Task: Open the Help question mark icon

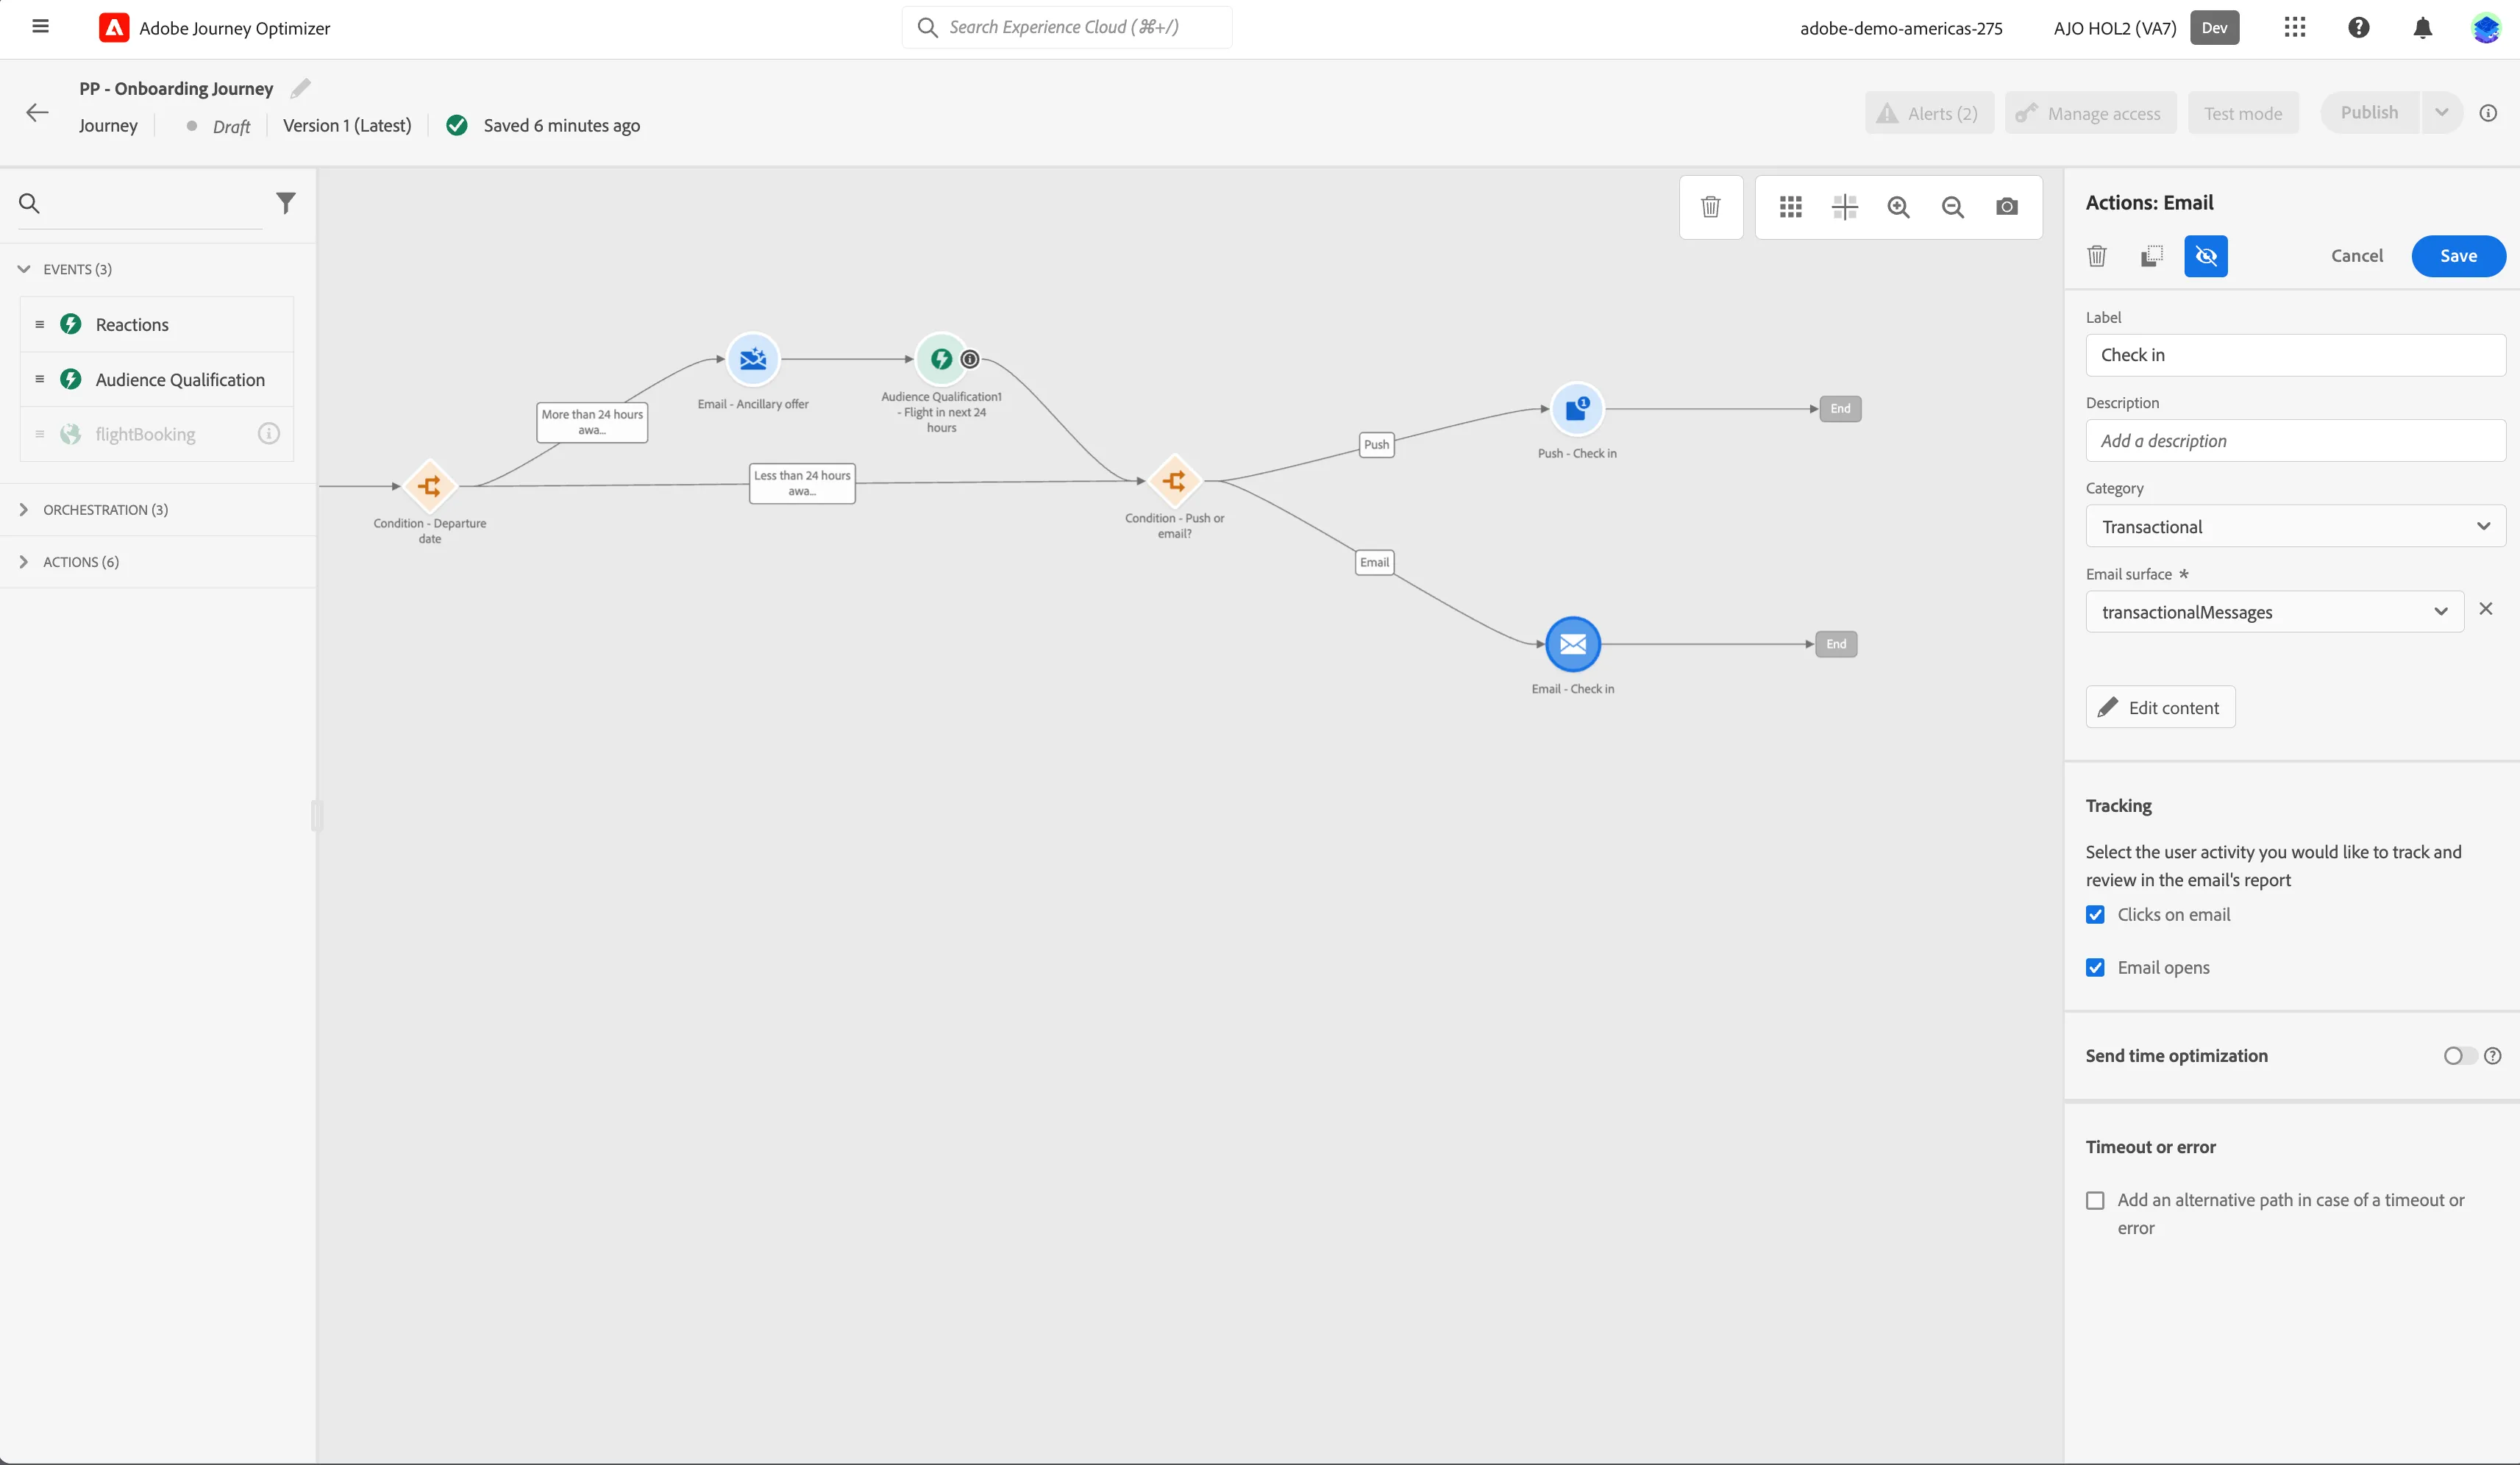Action: coord(2359,27)
